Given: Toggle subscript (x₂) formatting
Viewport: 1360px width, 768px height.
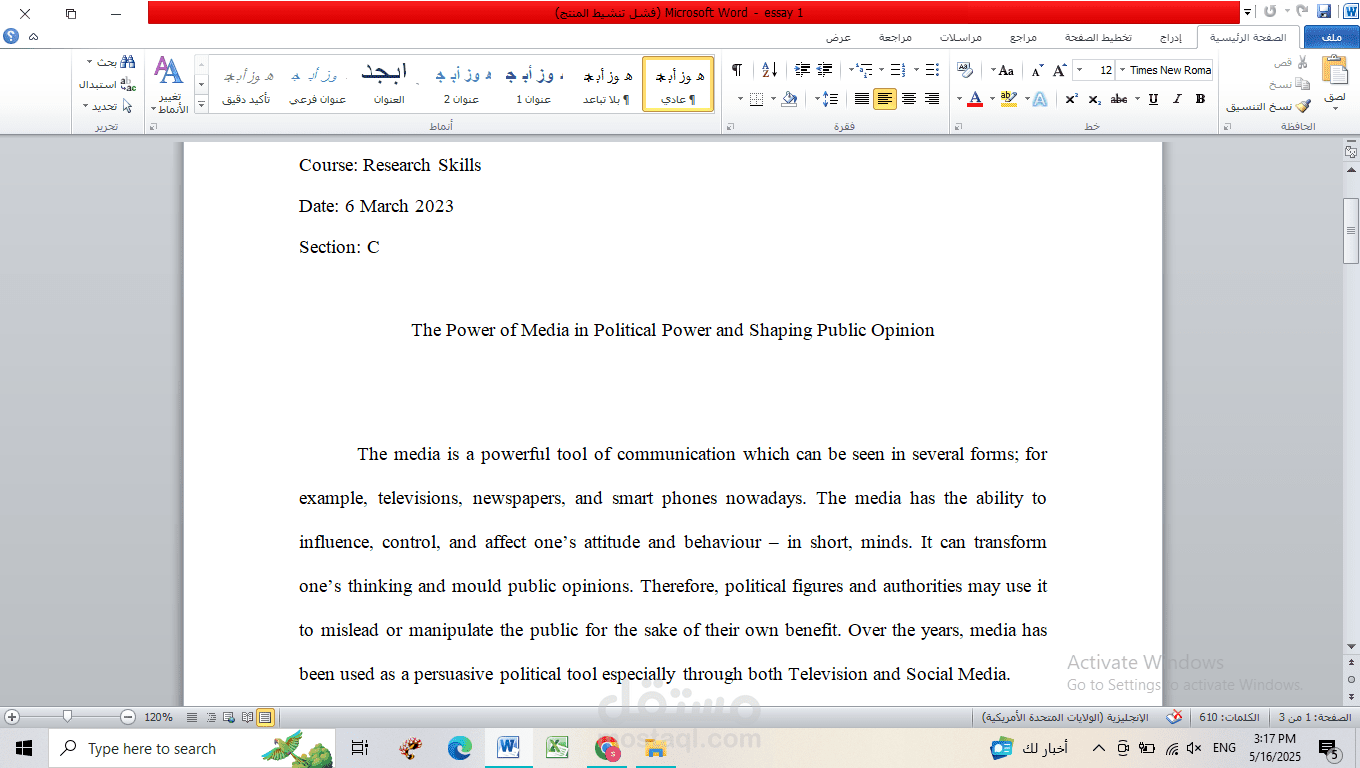Looking at the screenshot, I should (x=1095, y=99).
